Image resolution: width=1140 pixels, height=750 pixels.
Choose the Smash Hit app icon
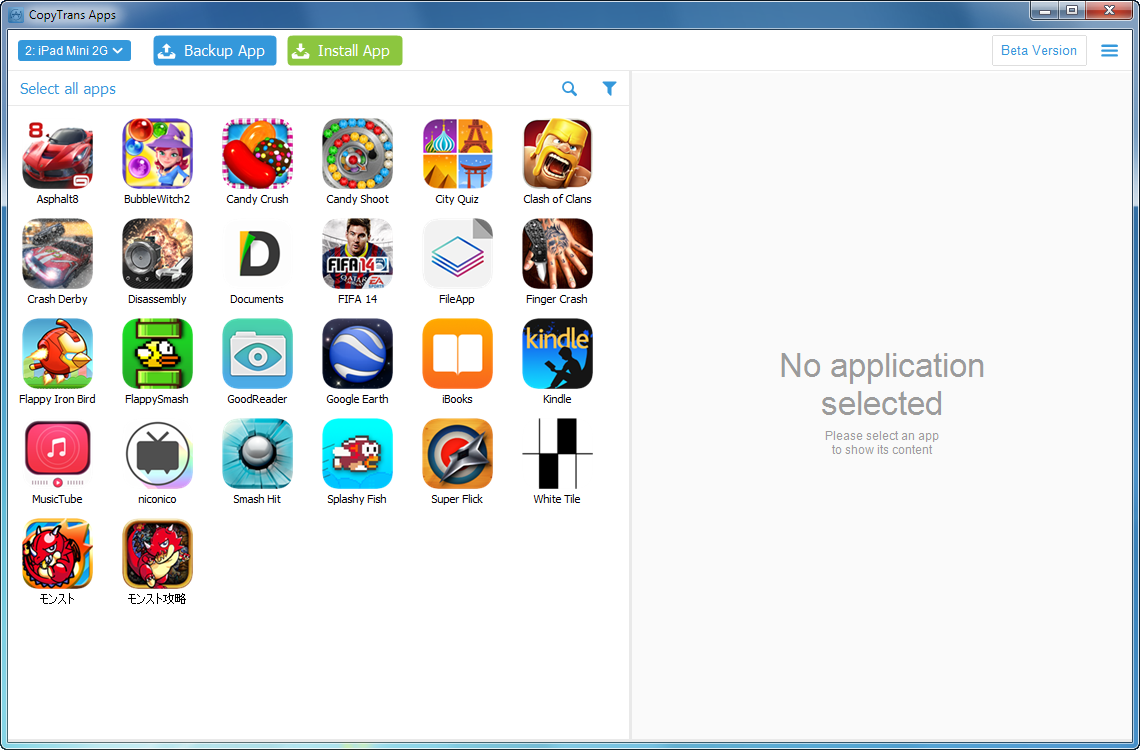pyautogui.click(x=257, y=454)
